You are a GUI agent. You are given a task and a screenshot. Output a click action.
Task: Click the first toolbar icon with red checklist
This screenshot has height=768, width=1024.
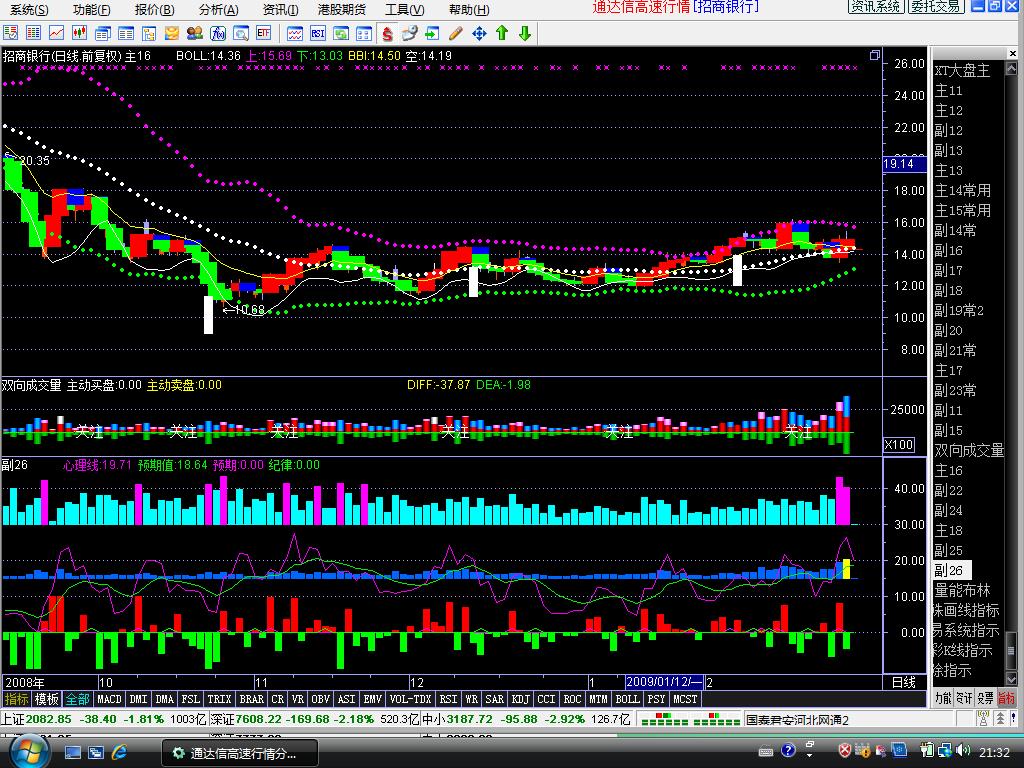tap(10, 33)
